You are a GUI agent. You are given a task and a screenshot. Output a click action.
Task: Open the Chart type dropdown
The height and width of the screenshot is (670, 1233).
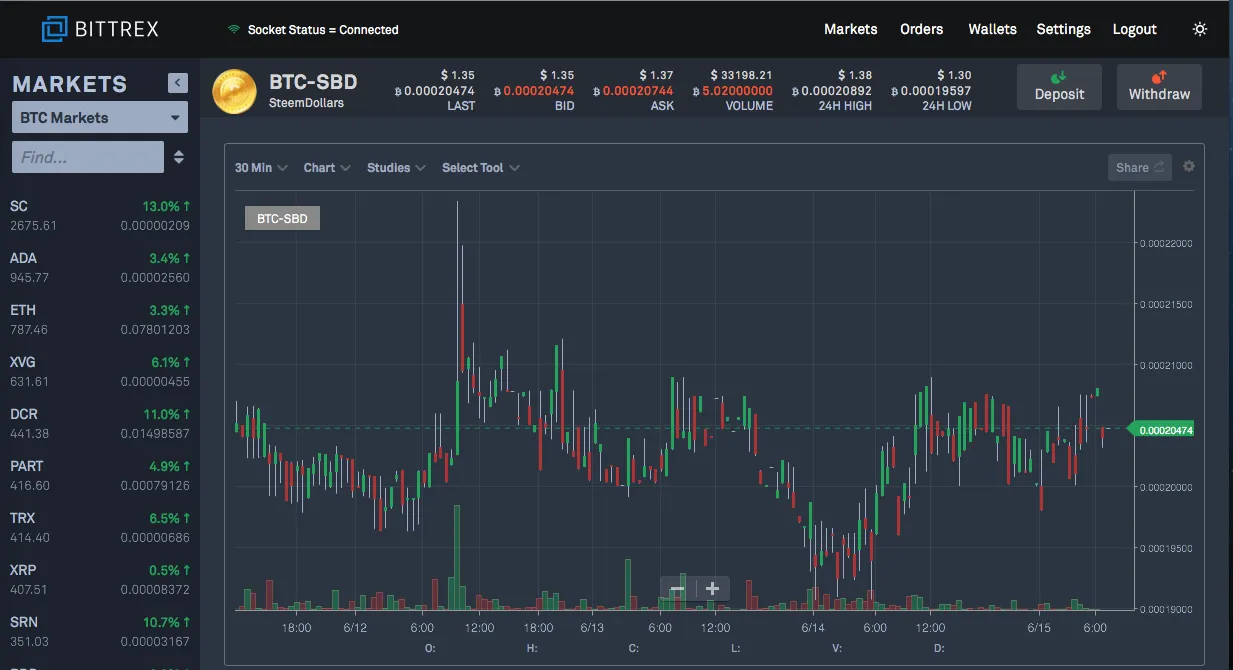pyautogui.click(x=327, y=167)
